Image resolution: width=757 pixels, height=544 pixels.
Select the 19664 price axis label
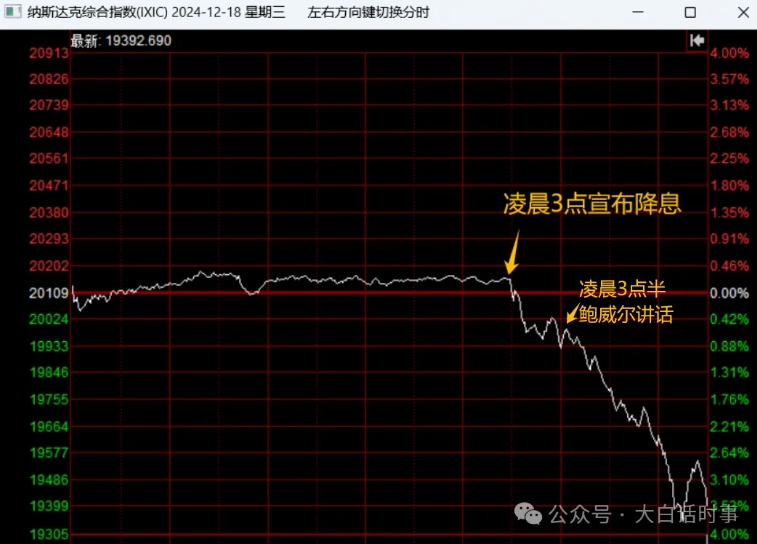click(49, 427)
